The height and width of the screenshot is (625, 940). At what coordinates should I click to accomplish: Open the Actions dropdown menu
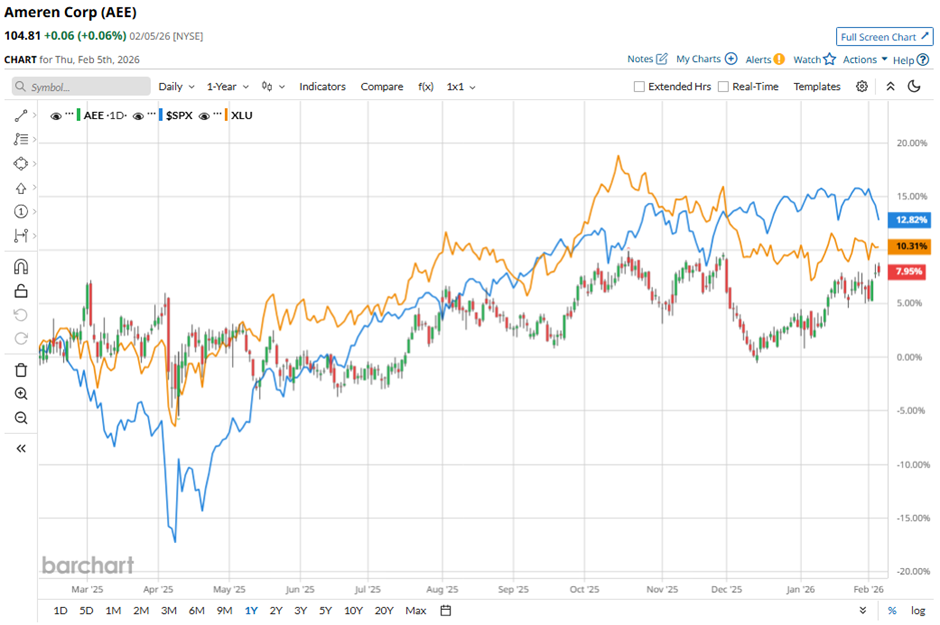tap(865, 60)
